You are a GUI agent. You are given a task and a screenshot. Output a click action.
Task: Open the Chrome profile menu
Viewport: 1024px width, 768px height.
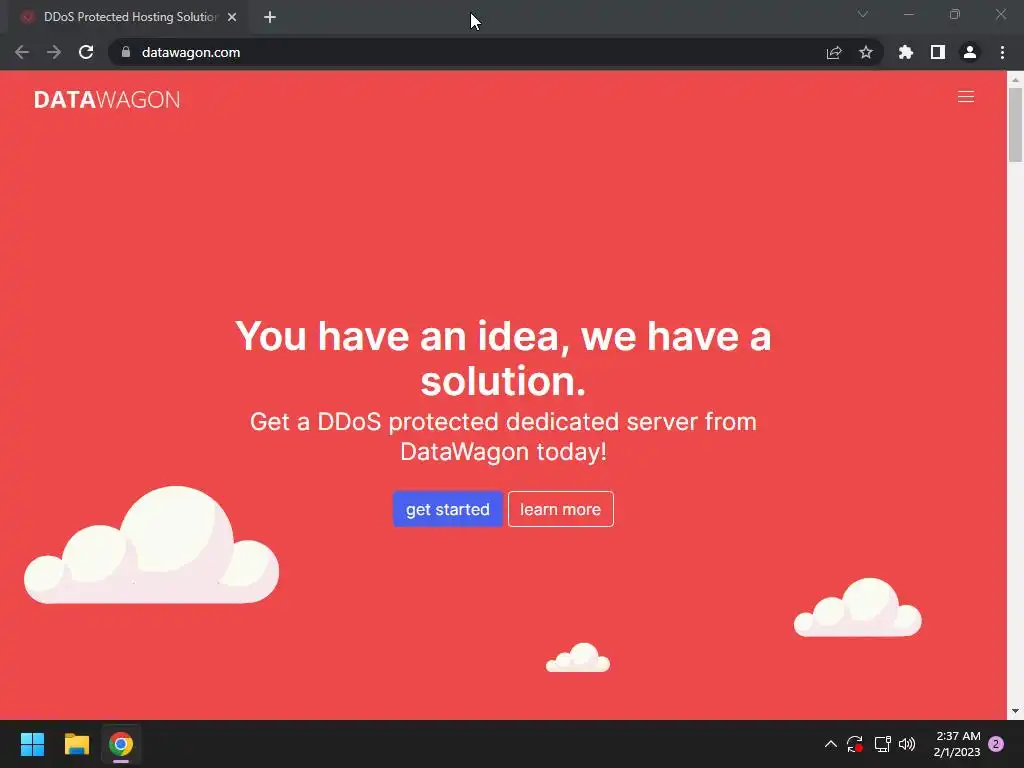point(970,52)
